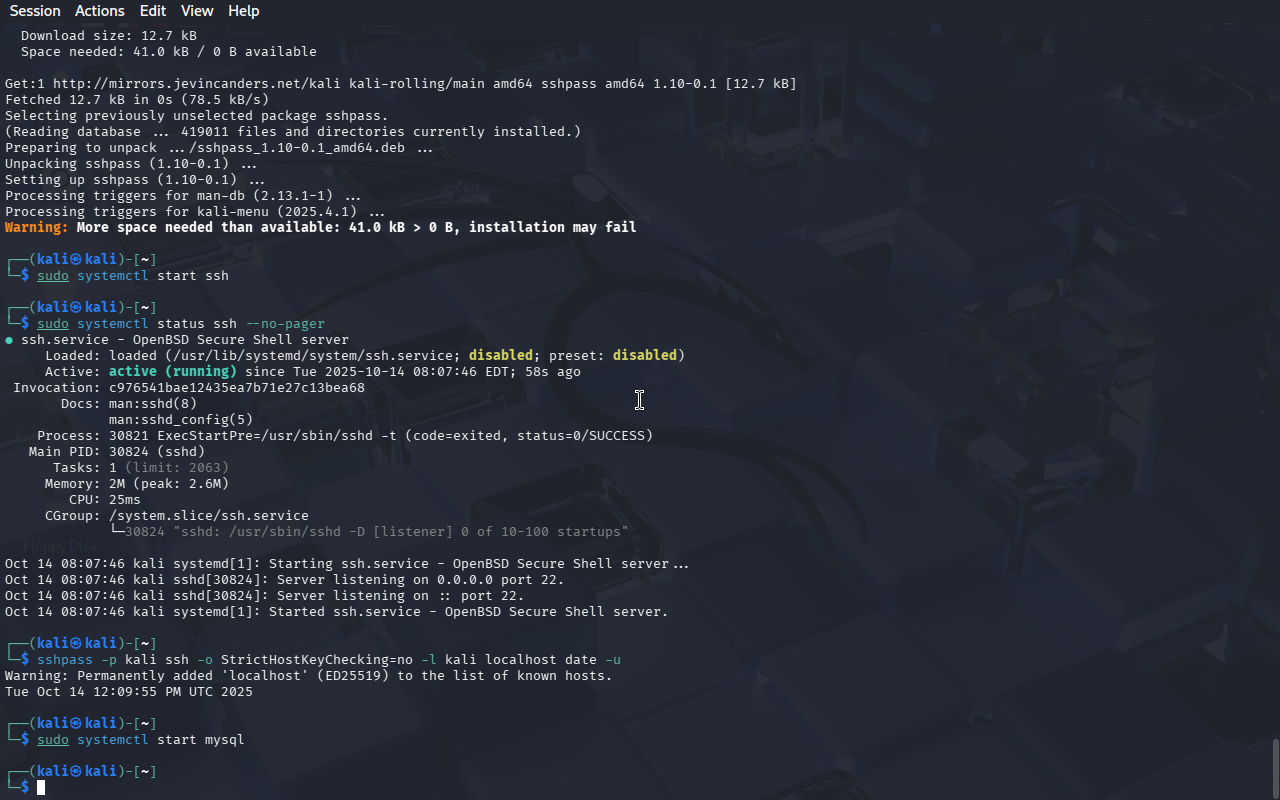Click the 'Tue Oct 14 12:09:55 PM UTC 2025' output

(129, 692)
